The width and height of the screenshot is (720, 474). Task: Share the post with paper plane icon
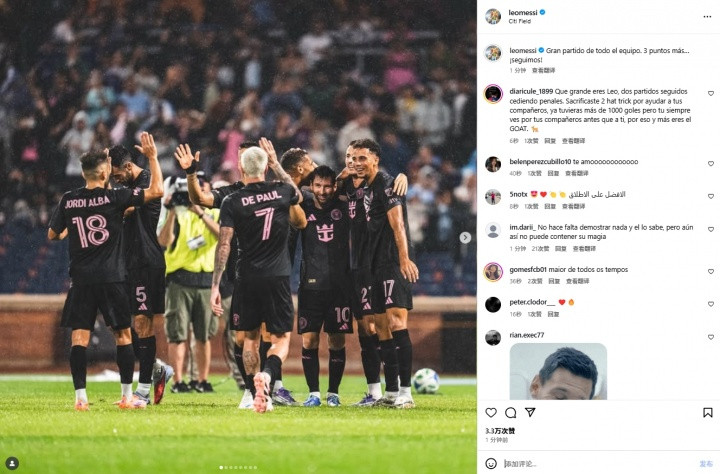[x=530, y=412]
